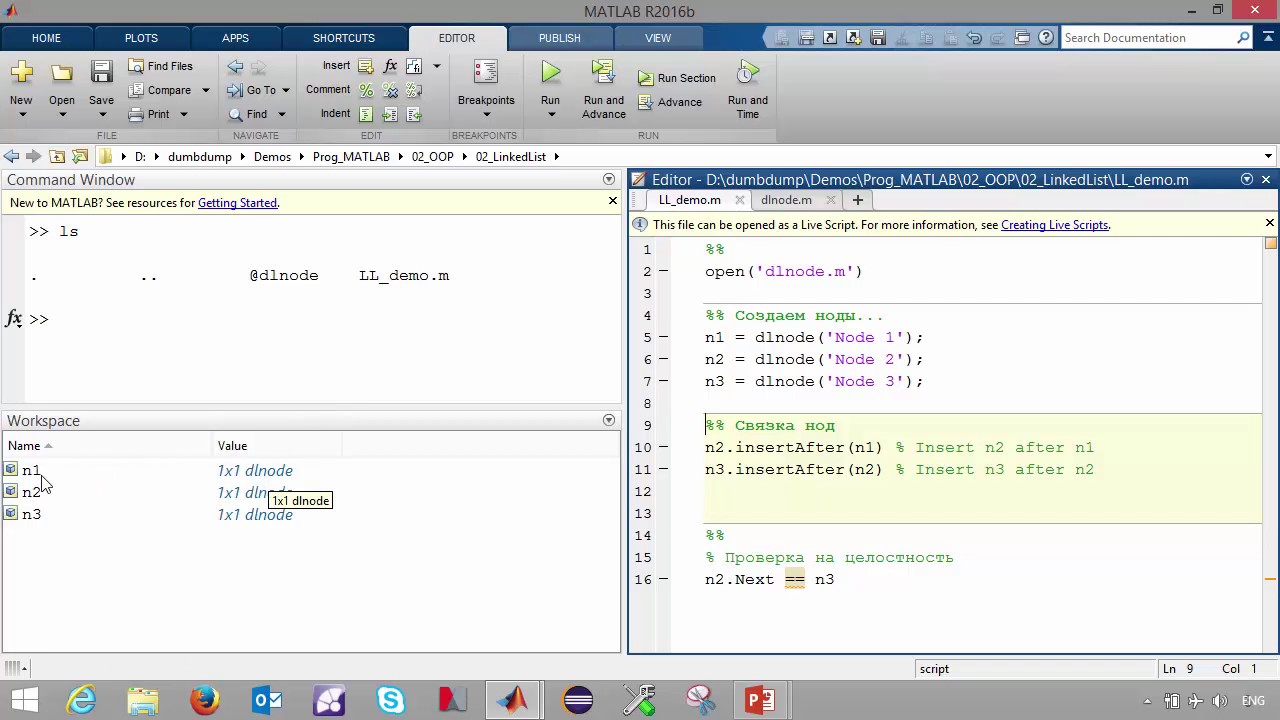Toggle breakpoint dash on line 16
The image size is (1280, 720).
tap(663, 580)
